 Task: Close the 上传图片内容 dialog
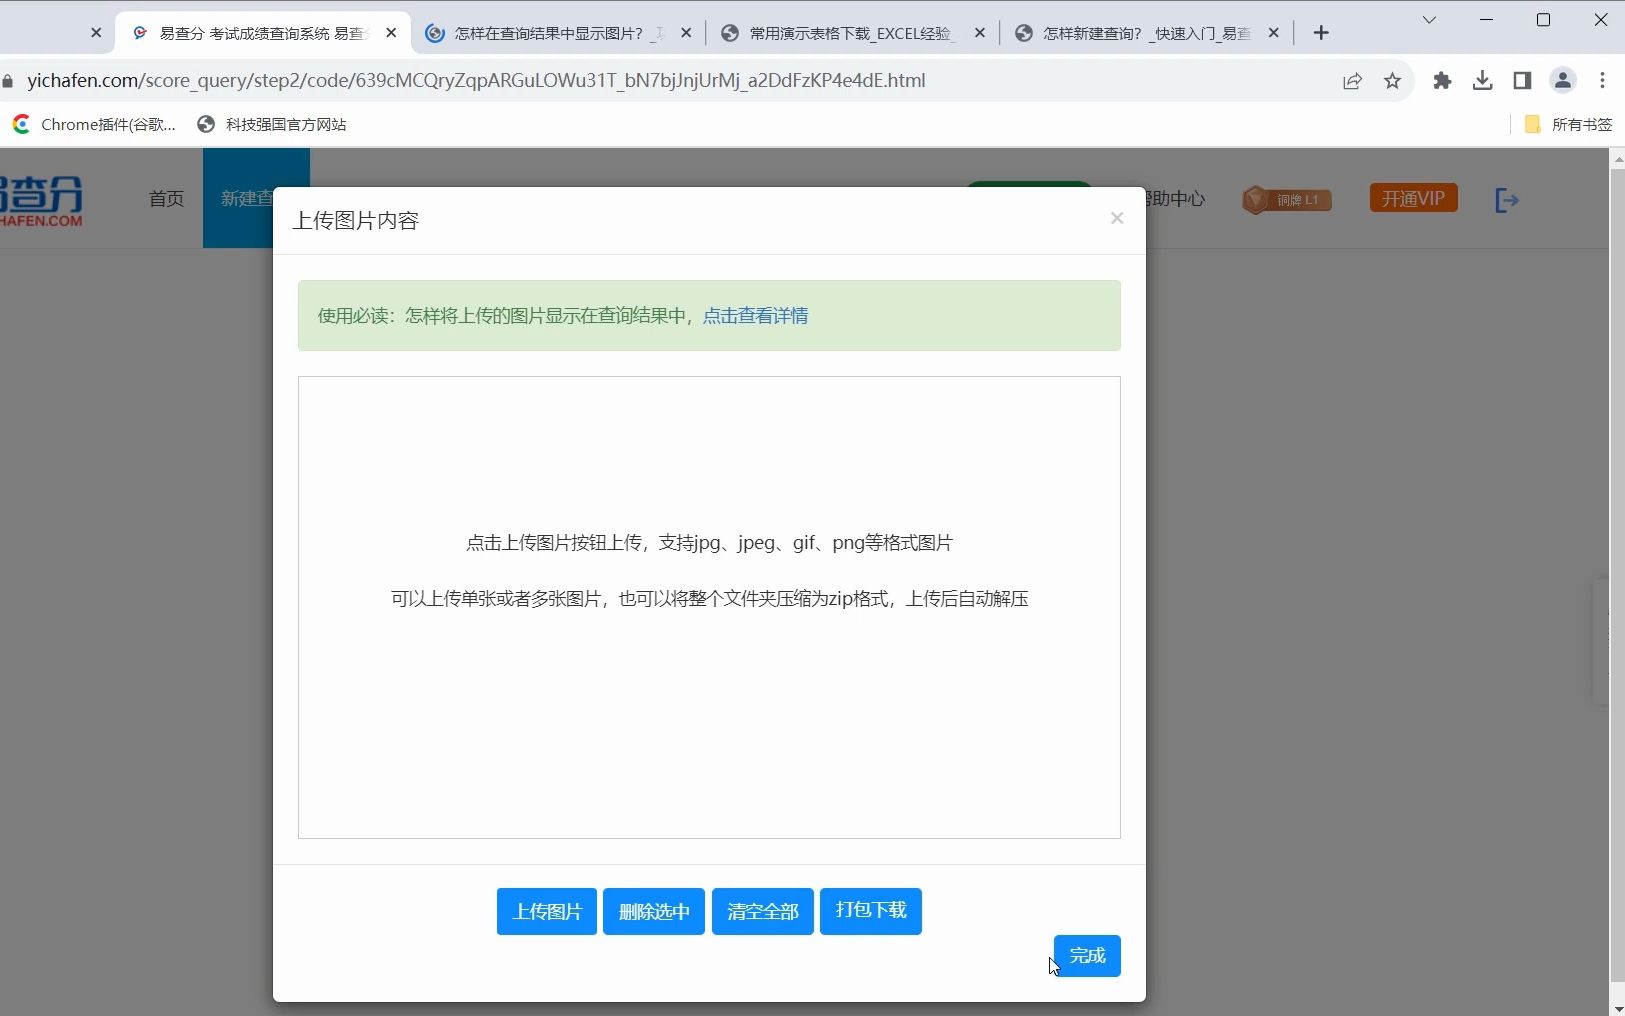pos(1117,218)
